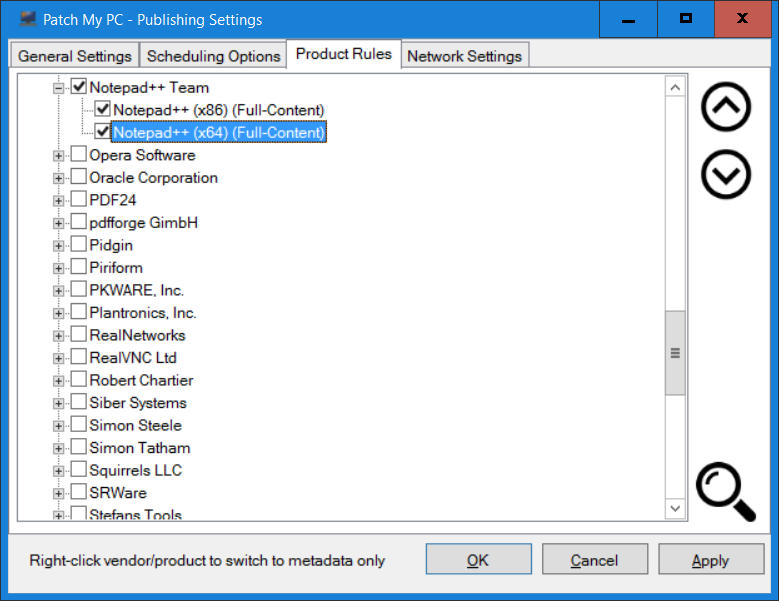The height and width of the screenshot is (601, 779).
Task: Expand the Squirrels LLC node
Action: tap(59, 471)
